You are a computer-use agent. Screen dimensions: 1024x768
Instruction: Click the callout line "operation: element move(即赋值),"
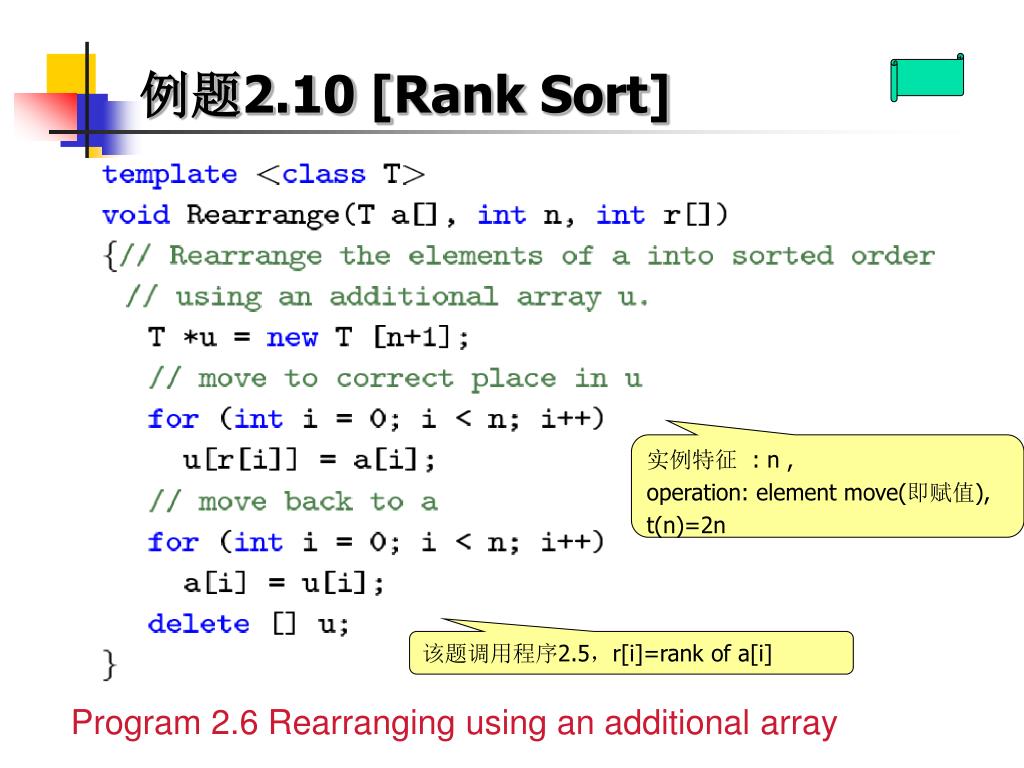(818, 493)
